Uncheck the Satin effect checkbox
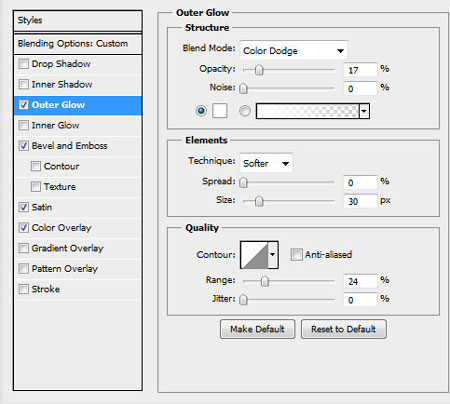Screen dimensions: 450x404 (24, 207)
